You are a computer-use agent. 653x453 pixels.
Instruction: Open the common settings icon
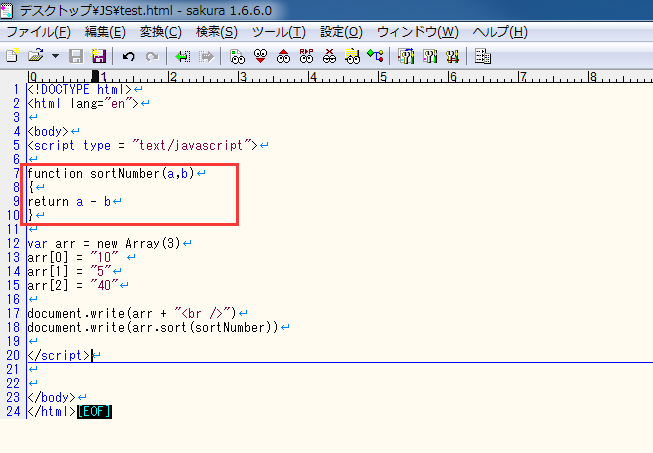coord(452,56)
